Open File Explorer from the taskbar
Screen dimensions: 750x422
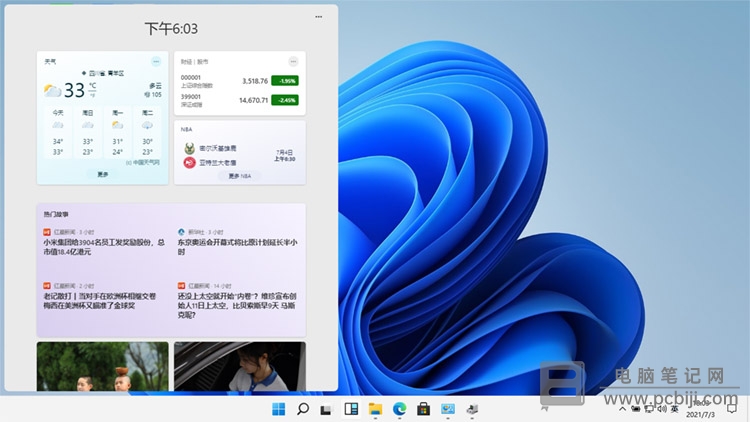[x=375, y=409]
